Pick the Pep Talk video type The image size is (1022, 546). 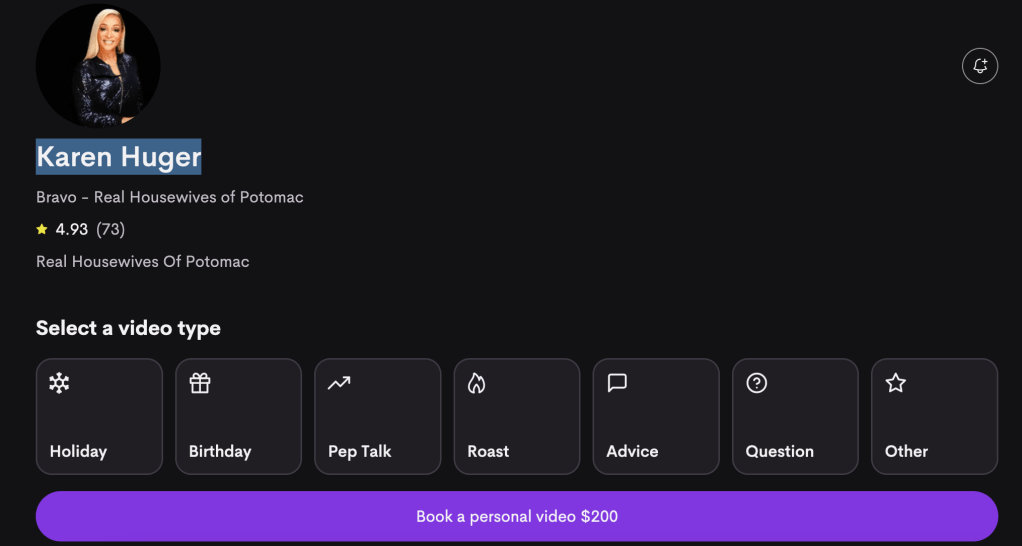tap(377, 416)
